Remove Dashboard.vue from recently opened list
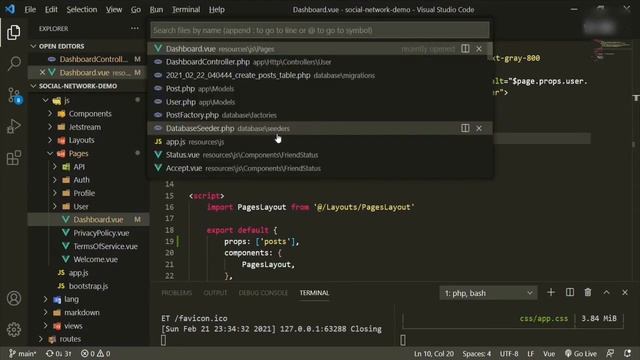This screenshot has width=640, height=360. (x=479, y=49)
